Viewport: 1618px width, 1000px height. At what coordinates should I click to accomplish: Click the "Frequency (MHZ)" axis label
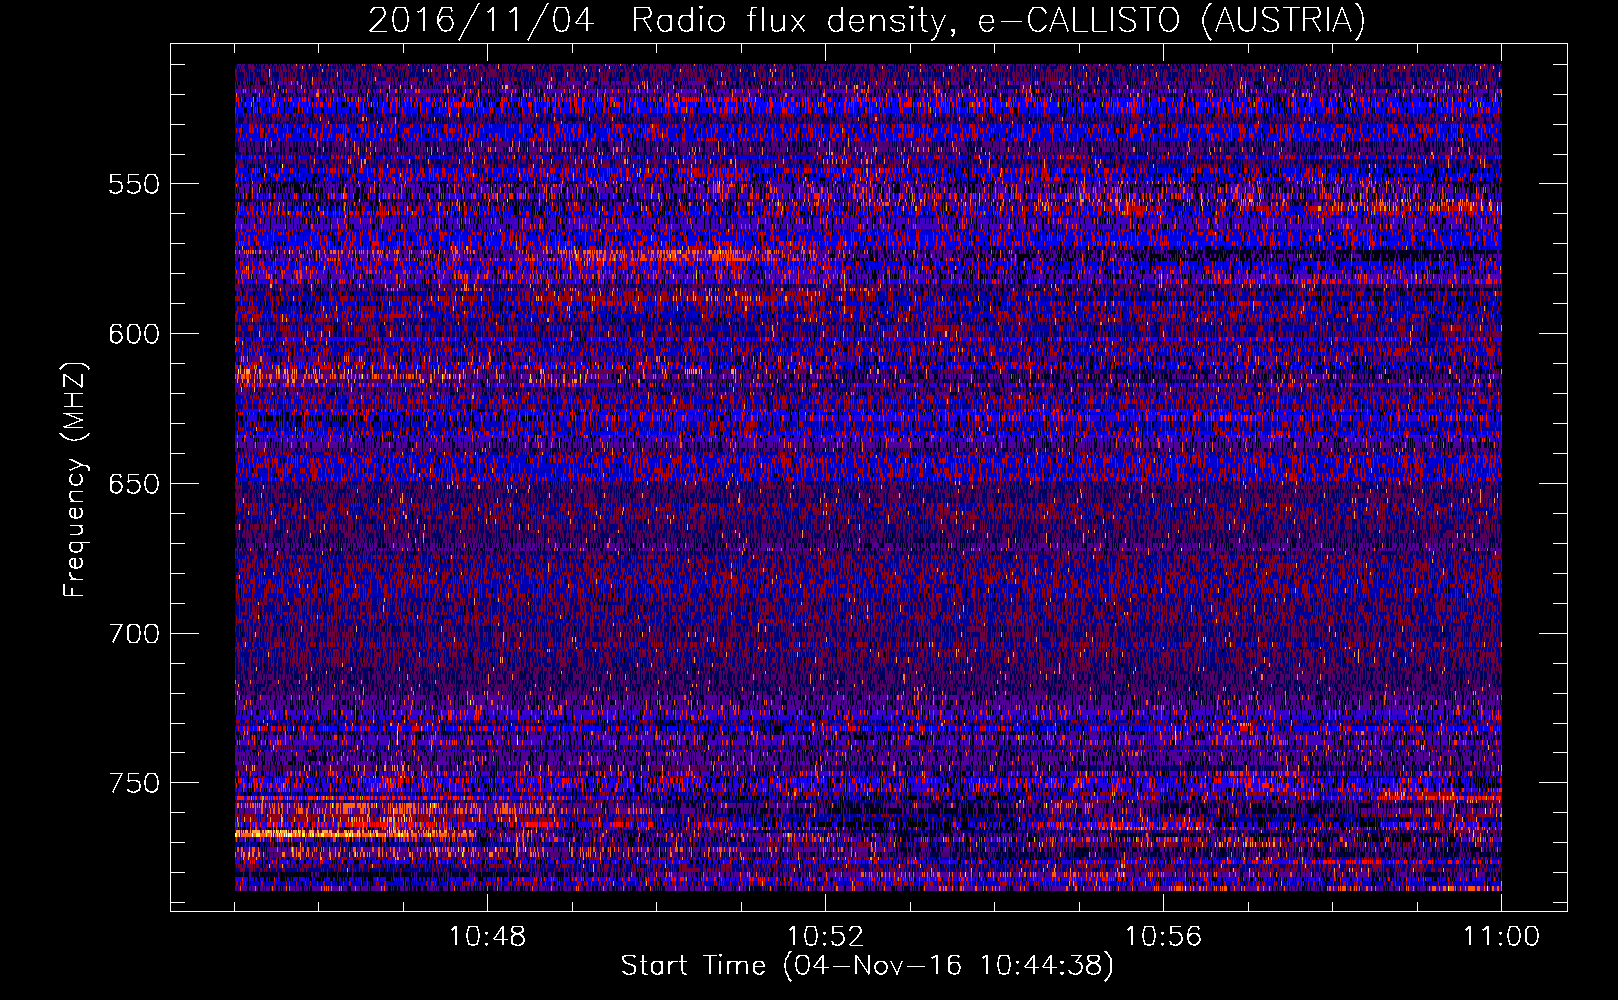[75, 479]
